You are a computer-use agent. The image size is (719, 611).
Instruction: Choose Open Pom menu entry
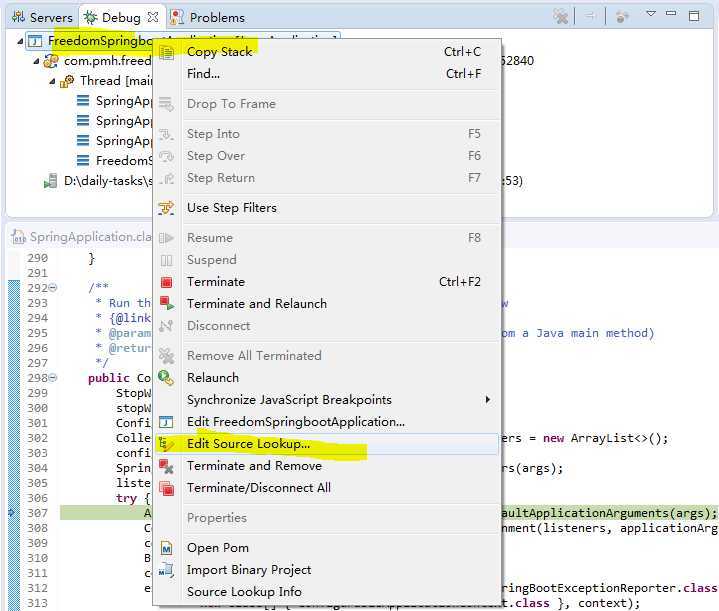[327, 548]
